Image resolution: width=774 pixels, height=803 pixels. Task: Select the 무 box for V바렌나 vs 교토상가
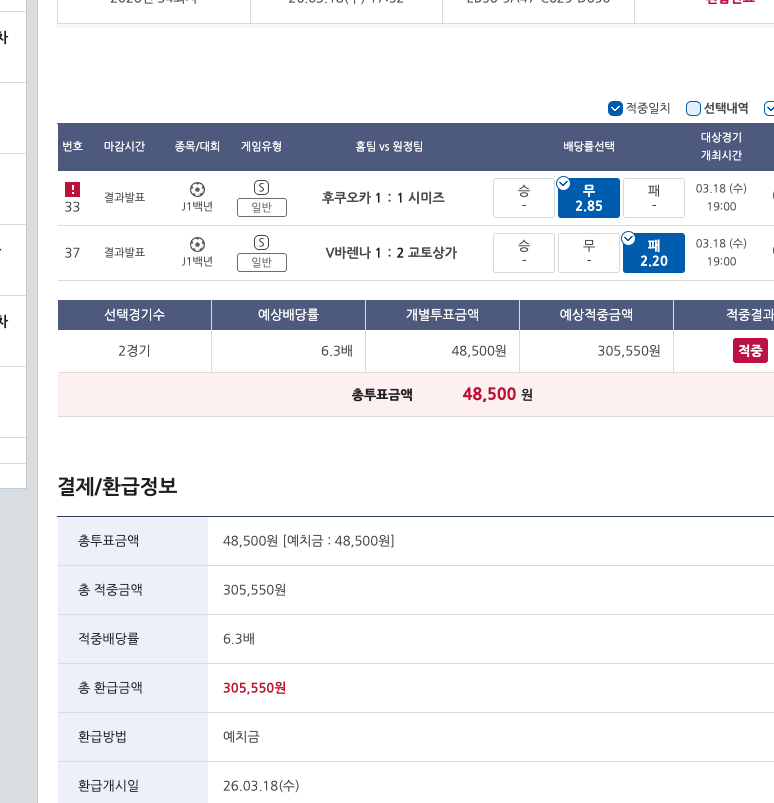pos(589,253)
